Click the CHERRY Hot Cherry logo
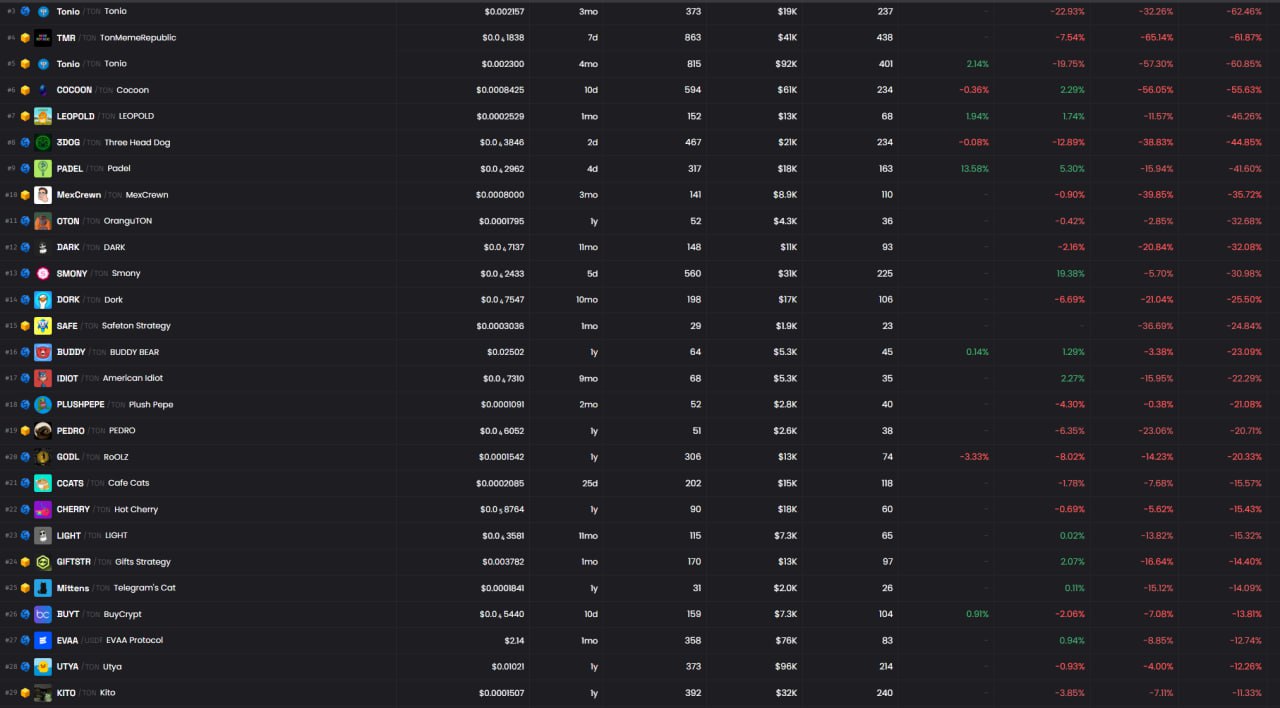Image resolution: width=1280 pixels, height=708 pixels. tap(43, 509)
